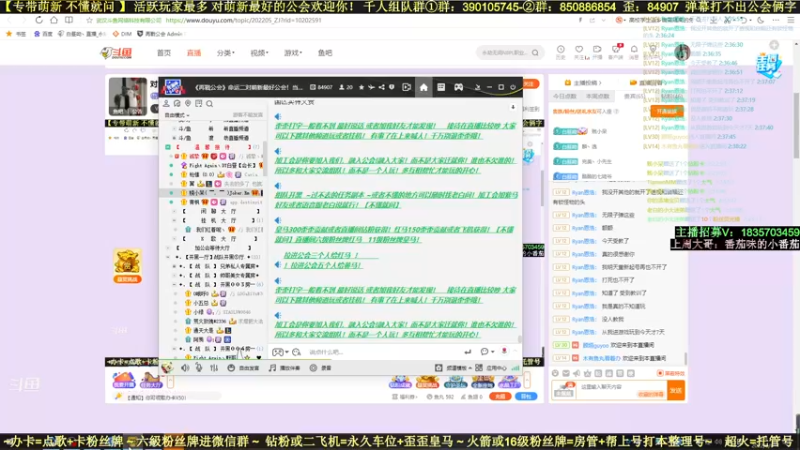Open the home icon in YY channel titlebar
Image resolution: width=800 pixels, height=450 pixels.
[423, 87]
